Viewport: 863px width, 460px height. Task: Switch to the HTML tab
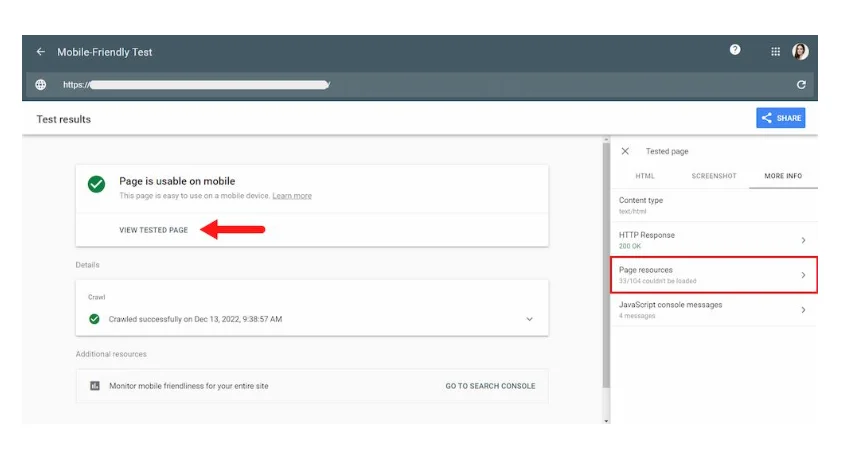click(x=645, y=176)
